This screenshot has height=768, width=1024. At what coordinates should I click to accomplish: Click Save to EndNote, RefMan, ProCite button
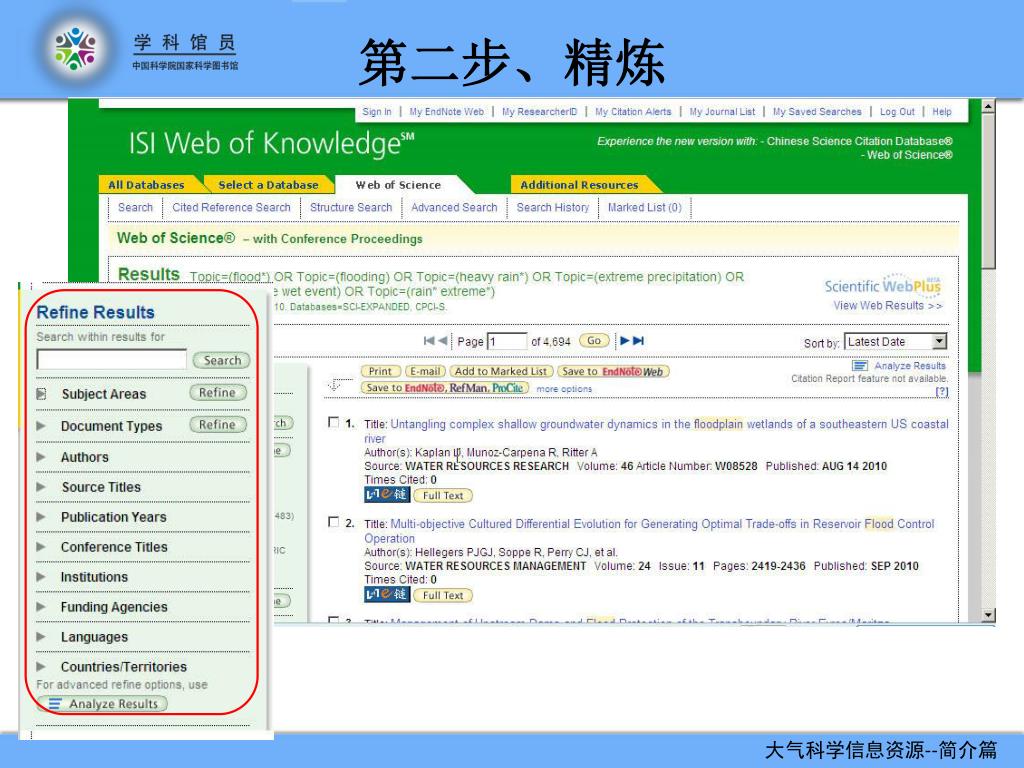445,387
